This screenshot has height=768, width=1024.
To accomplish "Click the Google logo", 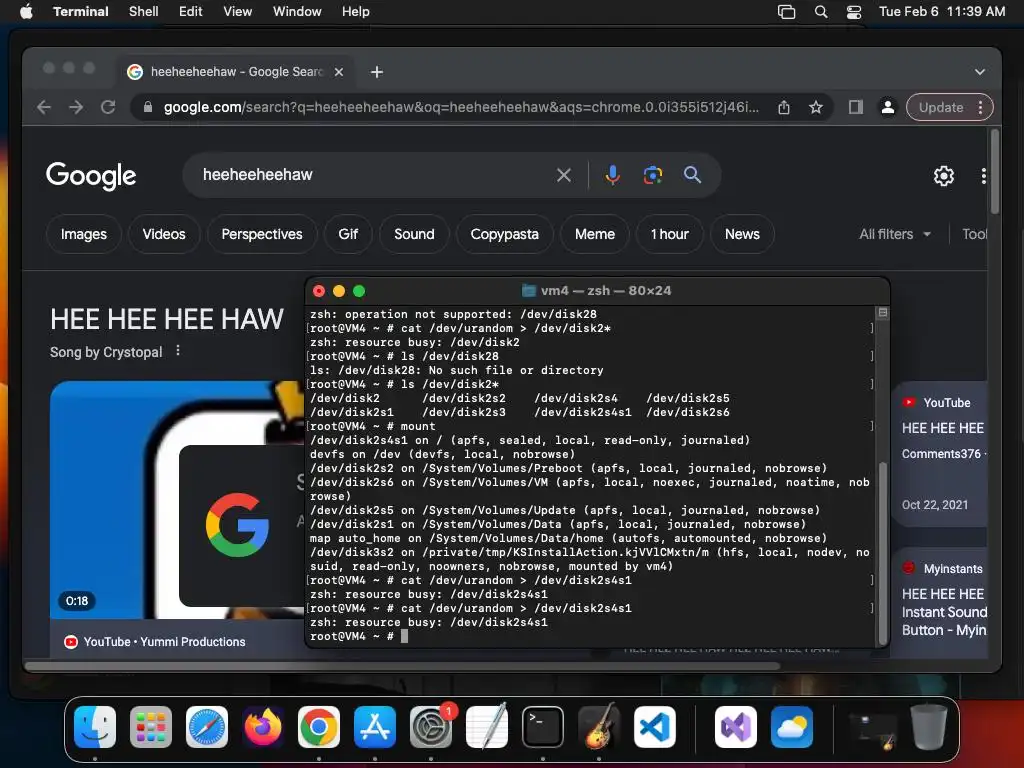I will coord(91,175).
